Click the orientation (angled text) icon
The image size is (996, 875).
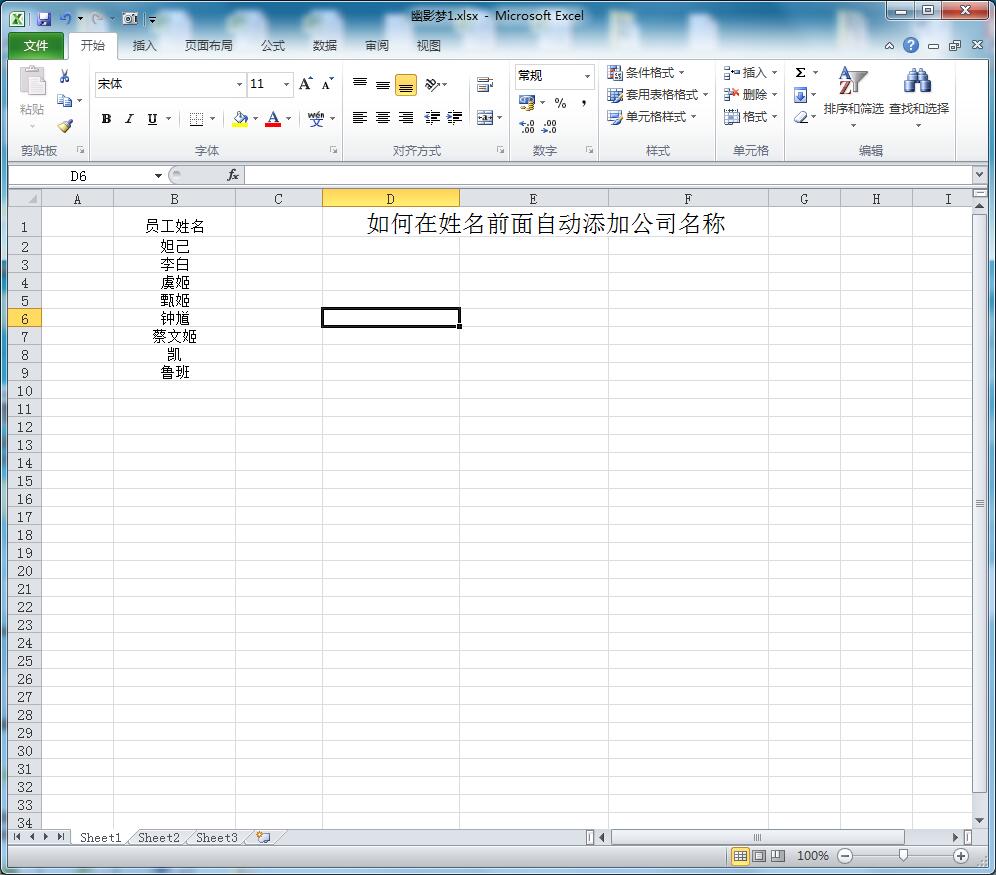pyautogui.click(x=433, y=84)
